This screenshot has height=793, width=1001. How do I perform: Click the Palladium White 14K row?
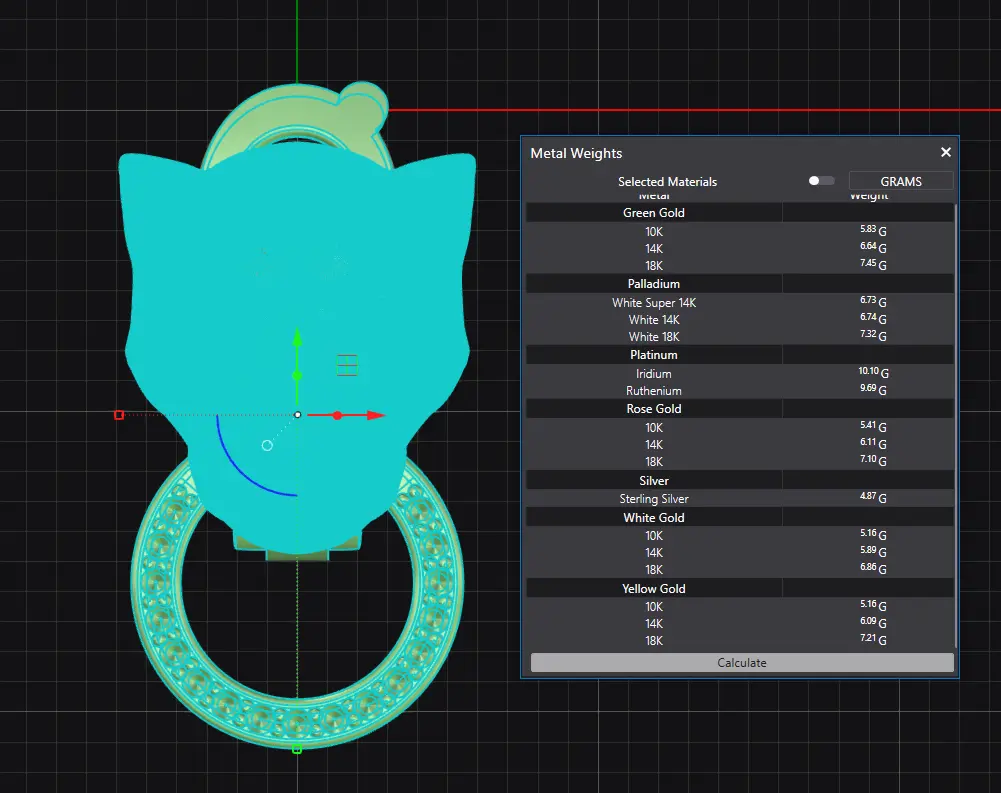739,320
